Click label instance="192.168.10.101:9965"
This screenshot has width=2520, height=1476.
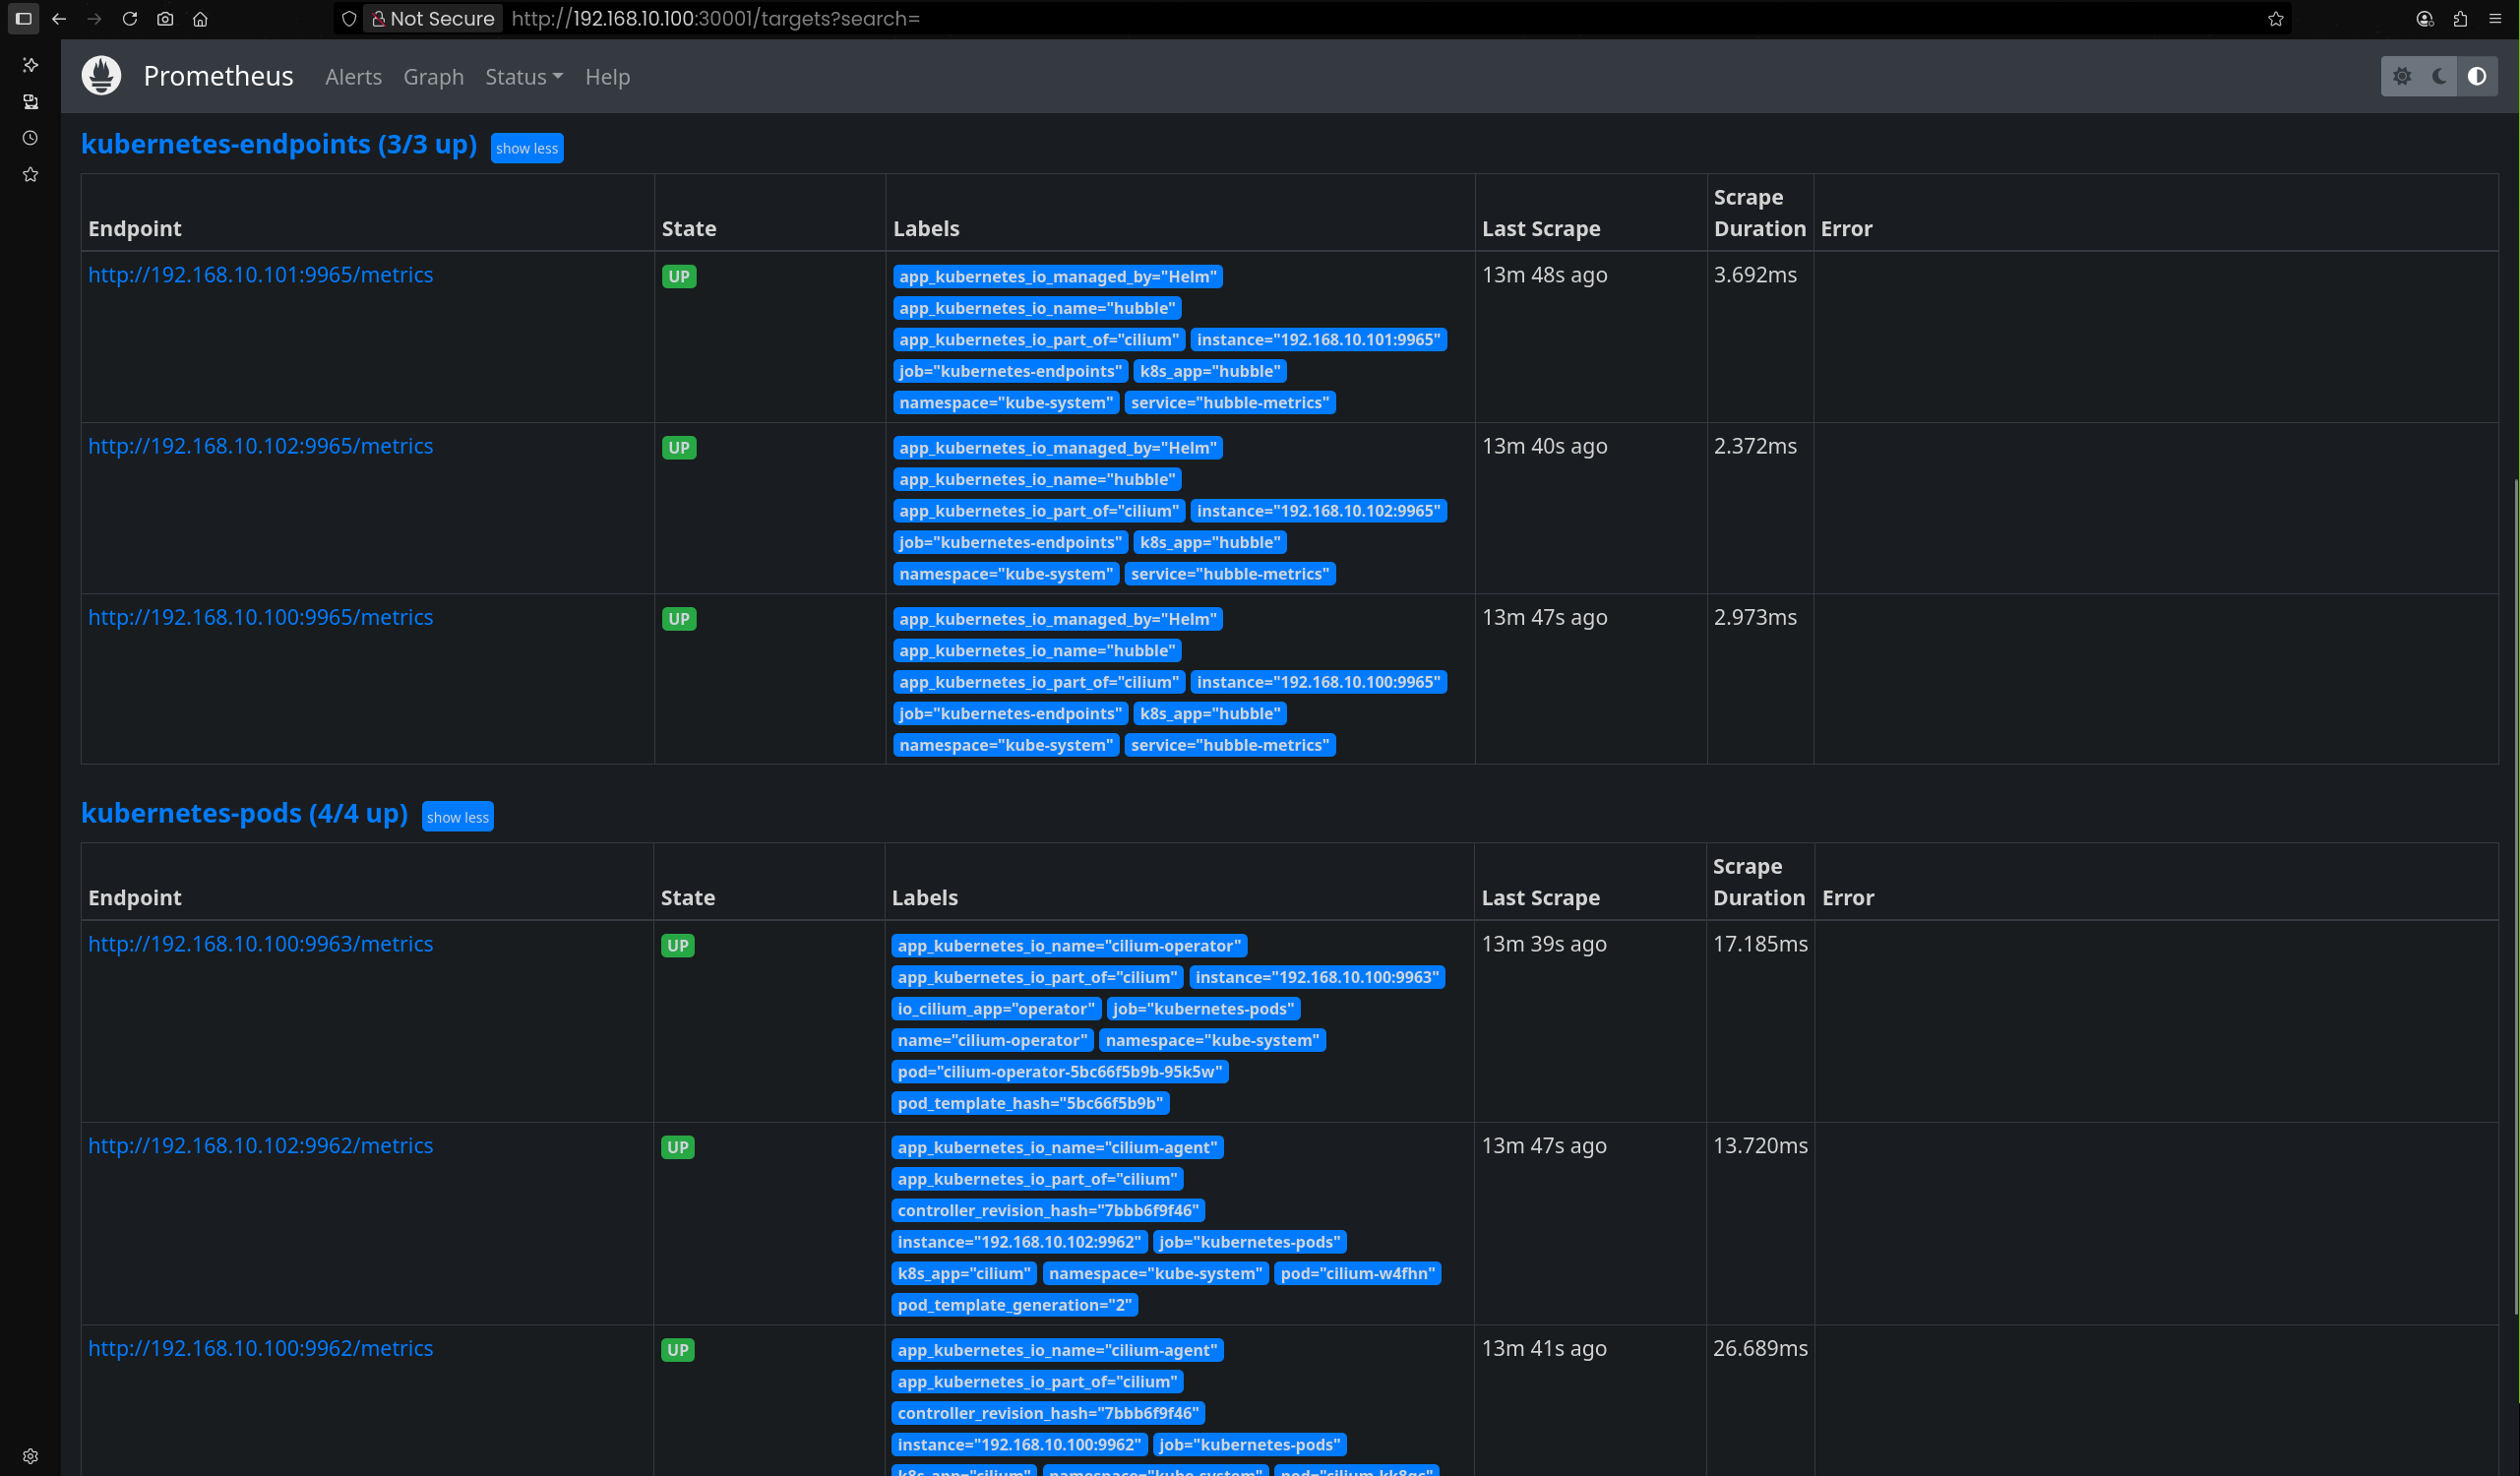pos(1318,340)
